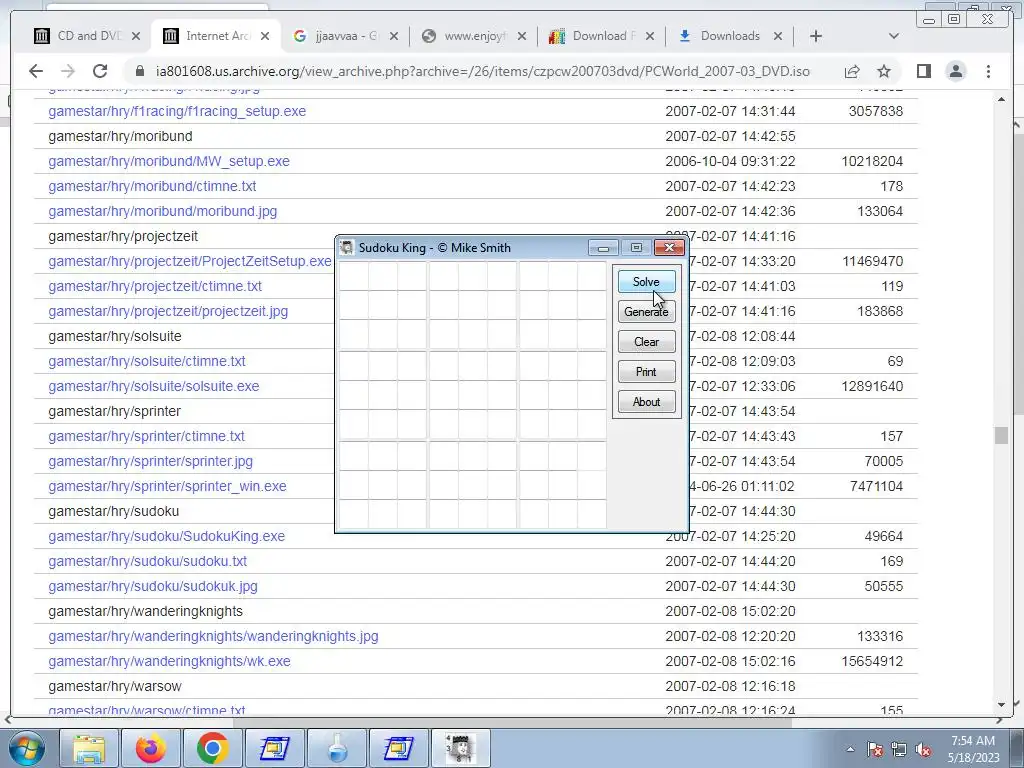Image resolution: width=1024 pixels, height=768 pixels.
Task: Click the Sudoku King title bar icon
Action: (x=347, y=248)
